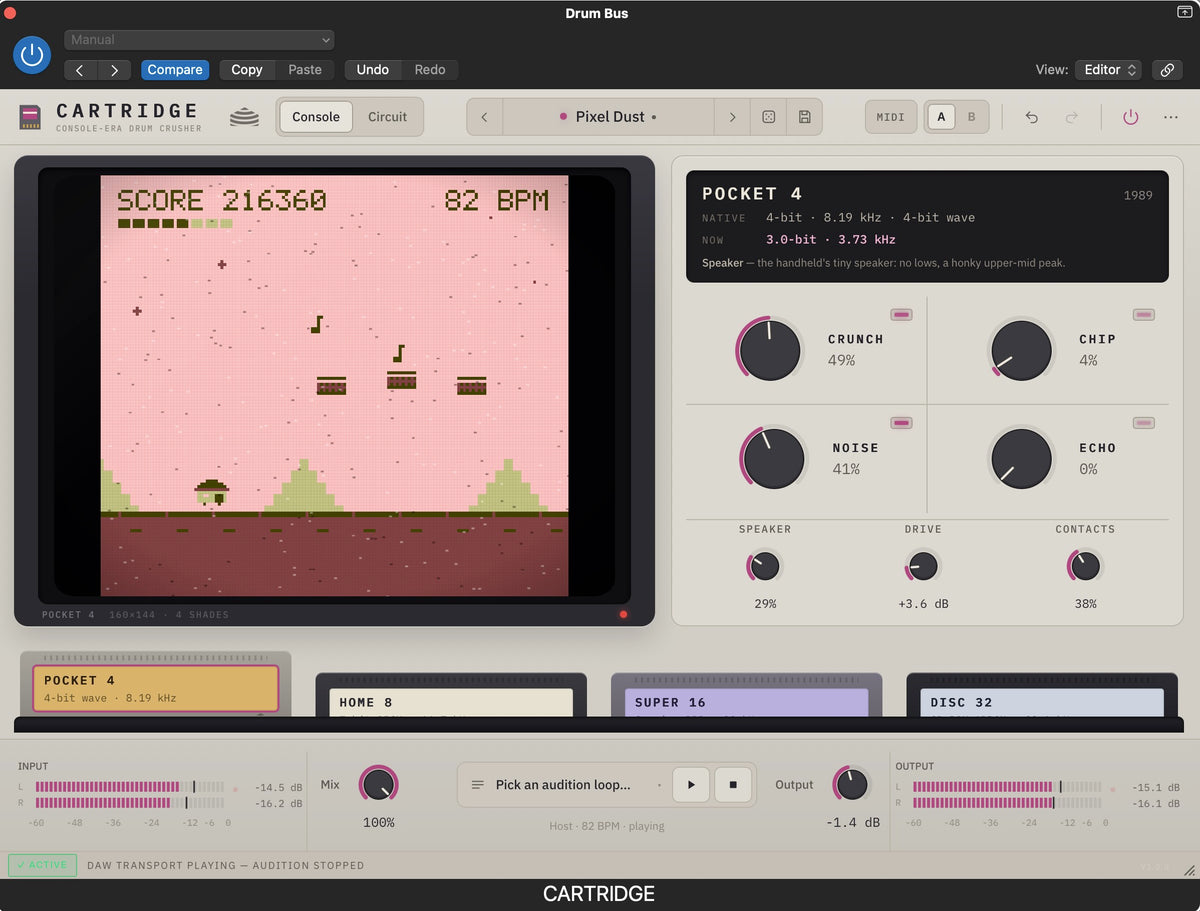Click the Mix knob

(x=379, y=785)
